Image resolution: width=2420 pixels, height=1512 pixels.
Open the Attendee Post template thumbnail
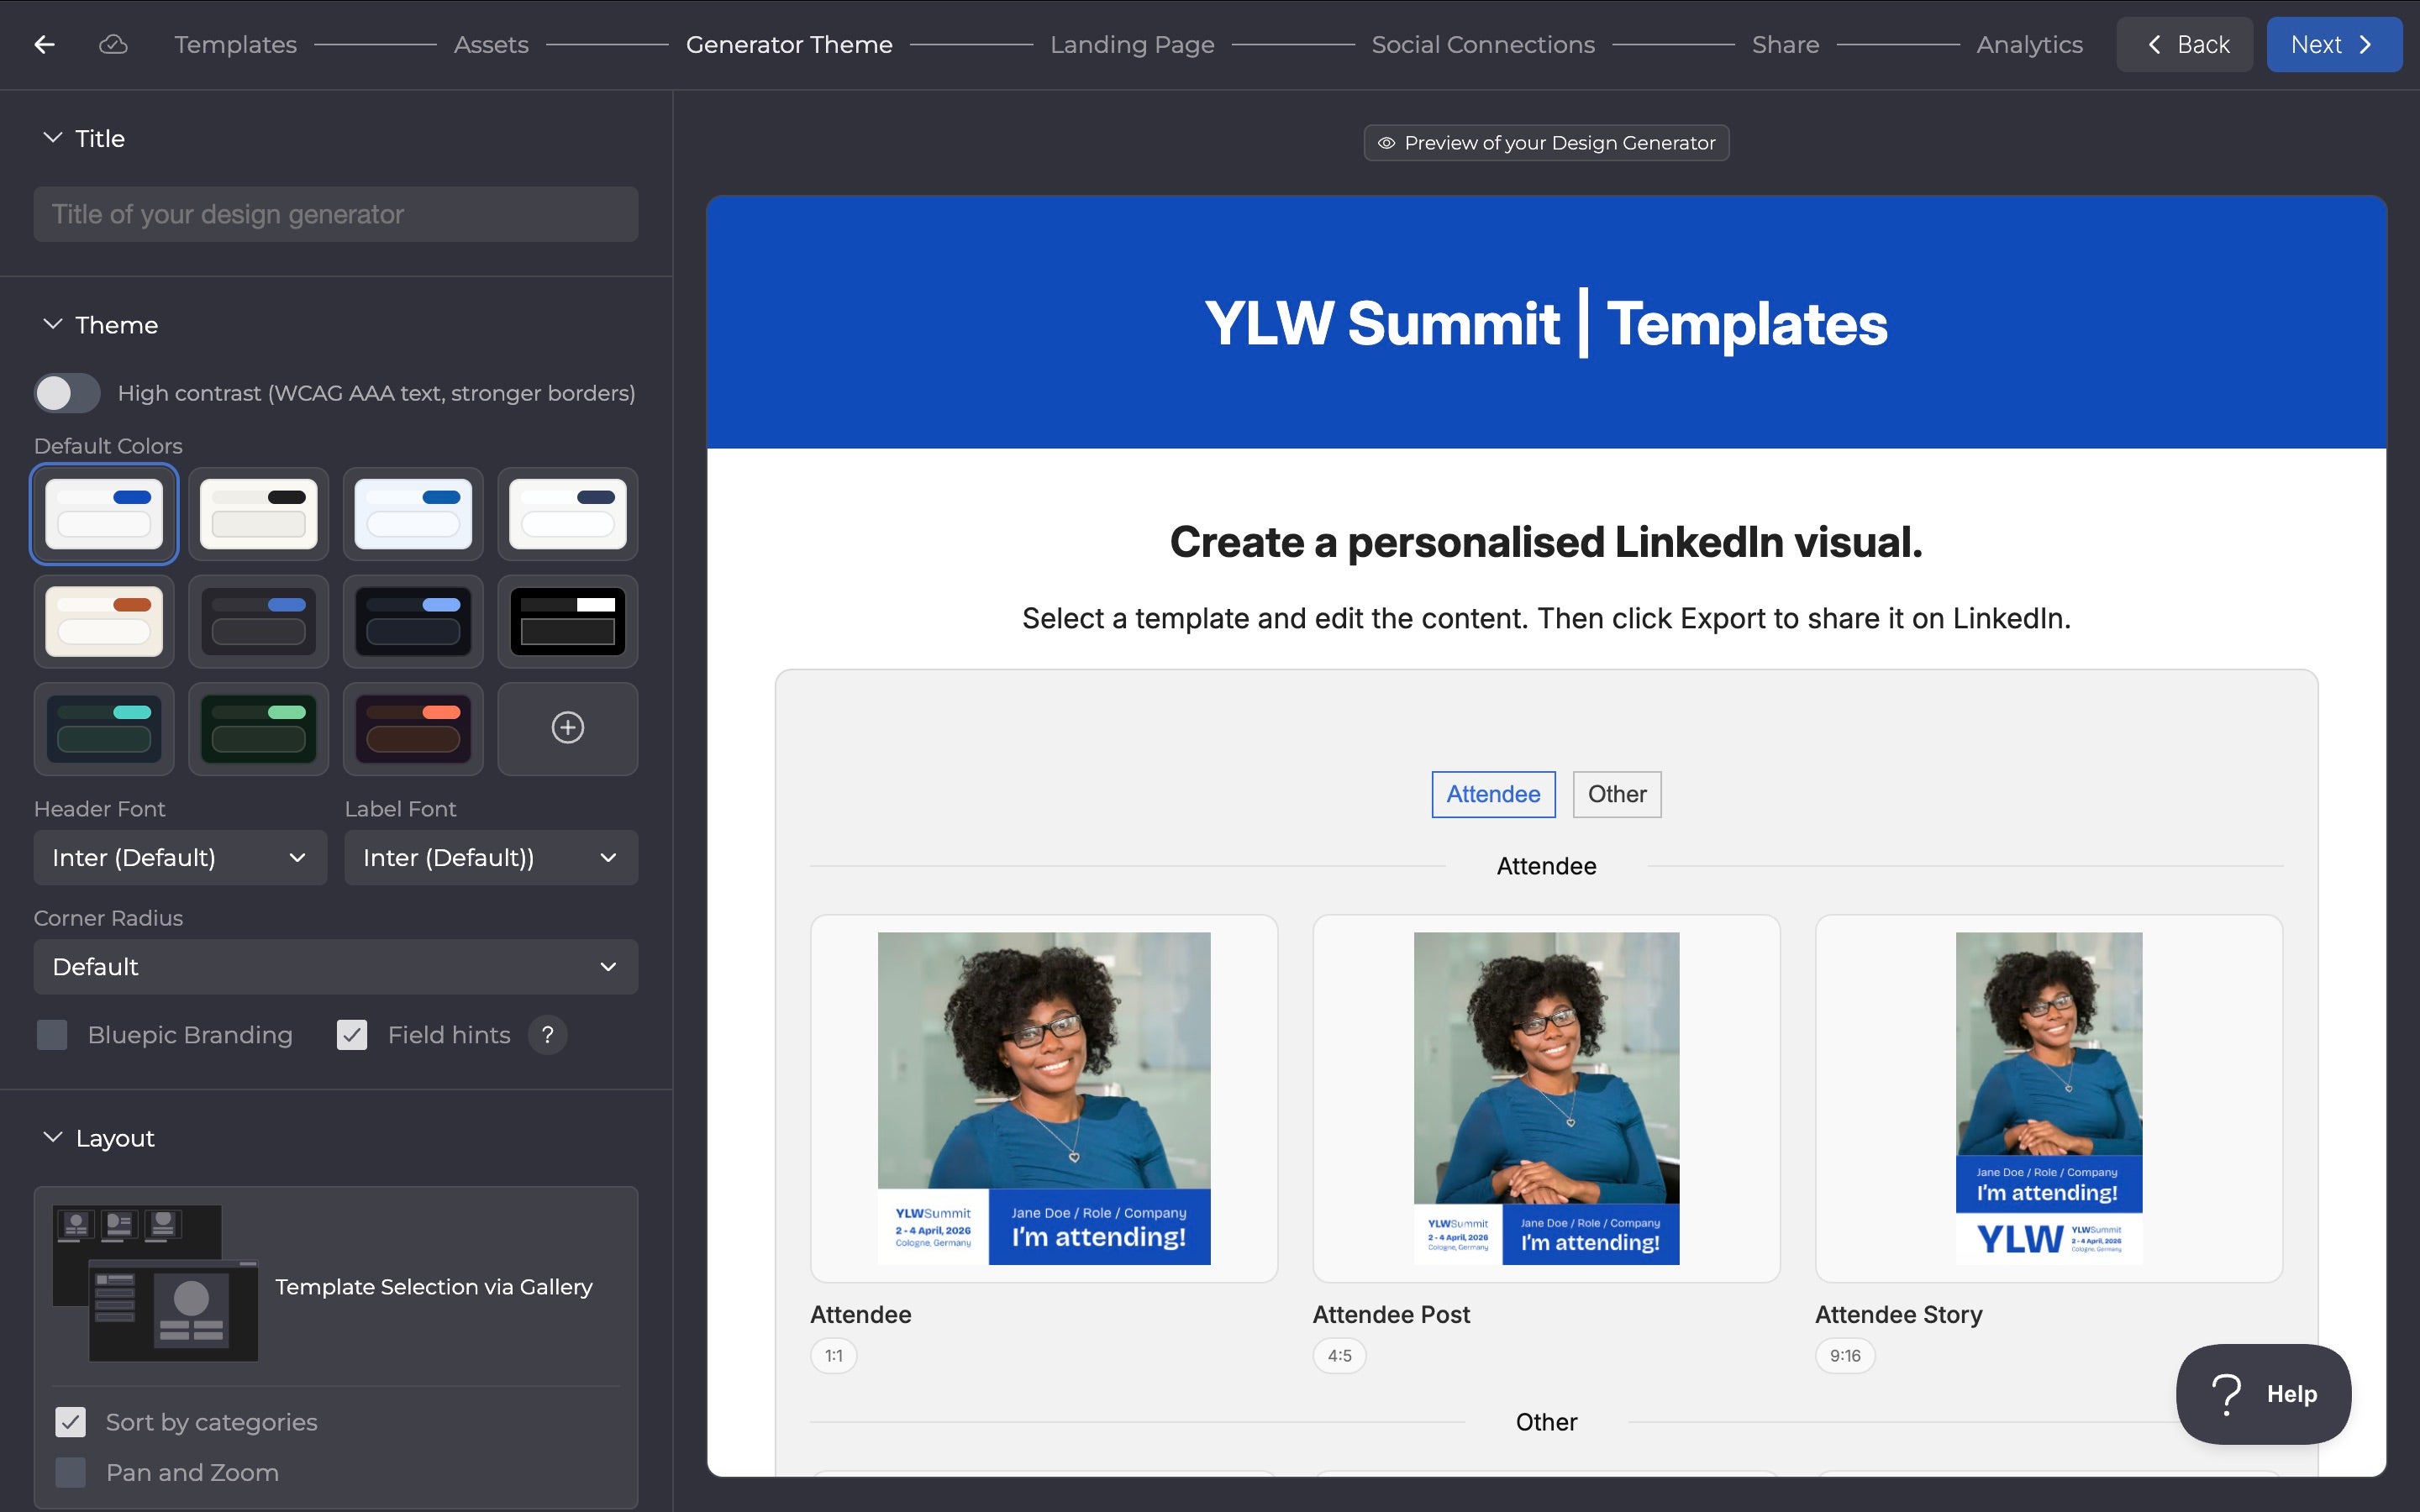1546,1098
